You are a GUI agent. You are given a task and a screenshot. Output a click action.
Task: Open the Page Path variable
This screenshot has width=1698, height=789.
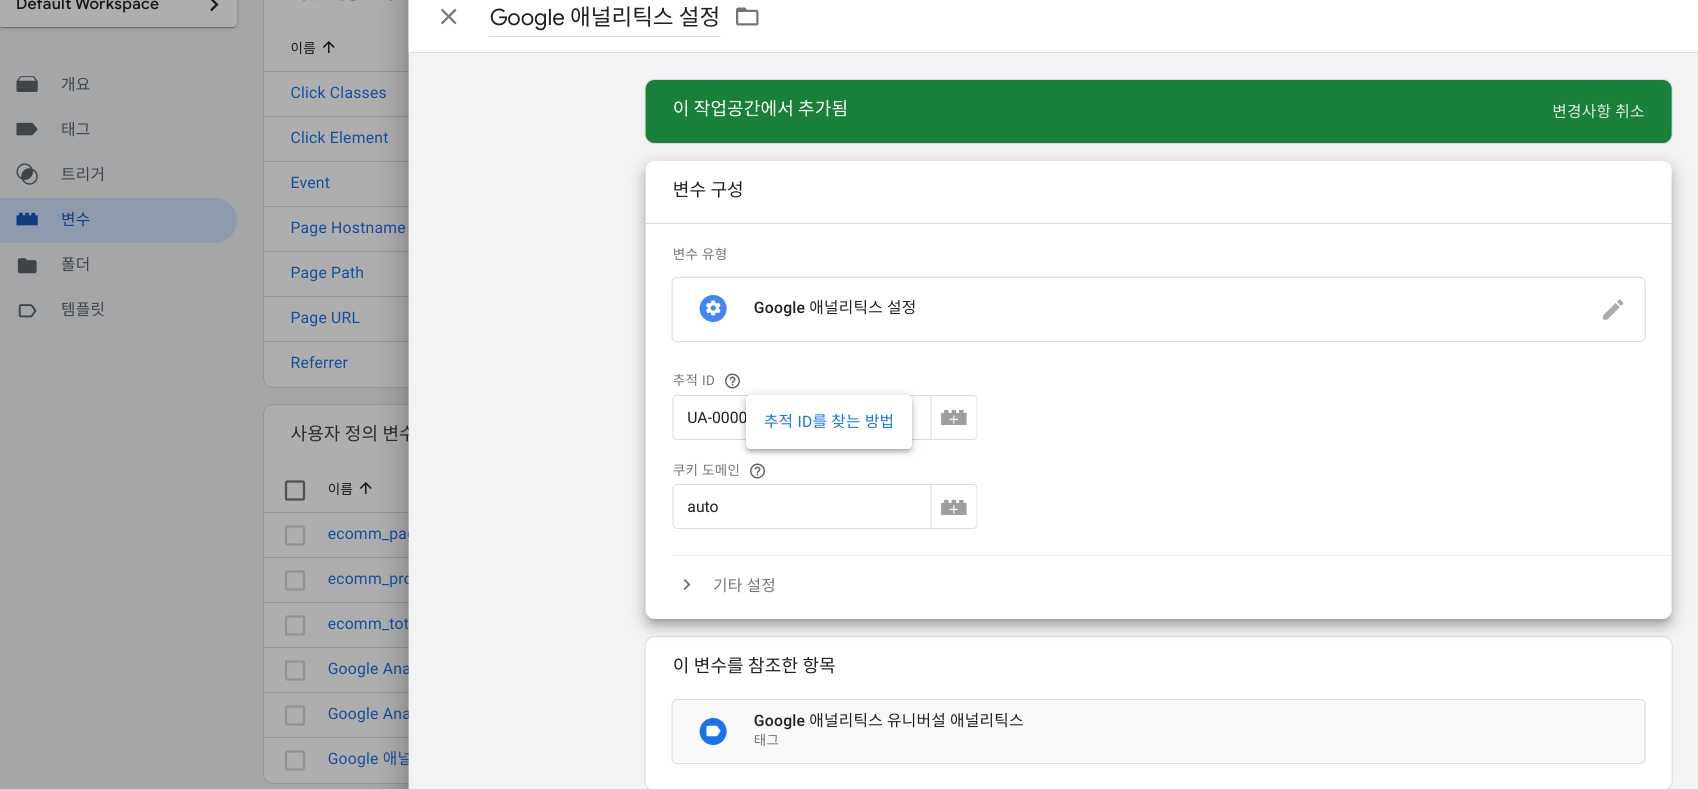[327, 272]
